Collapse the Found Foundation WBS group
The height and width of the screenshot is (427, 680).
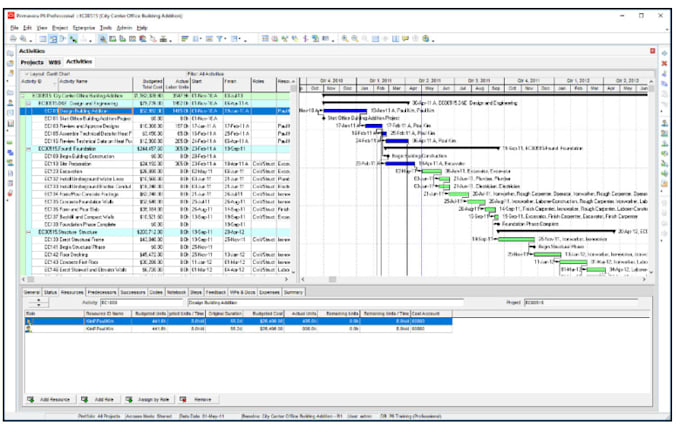tap(29, 149)
